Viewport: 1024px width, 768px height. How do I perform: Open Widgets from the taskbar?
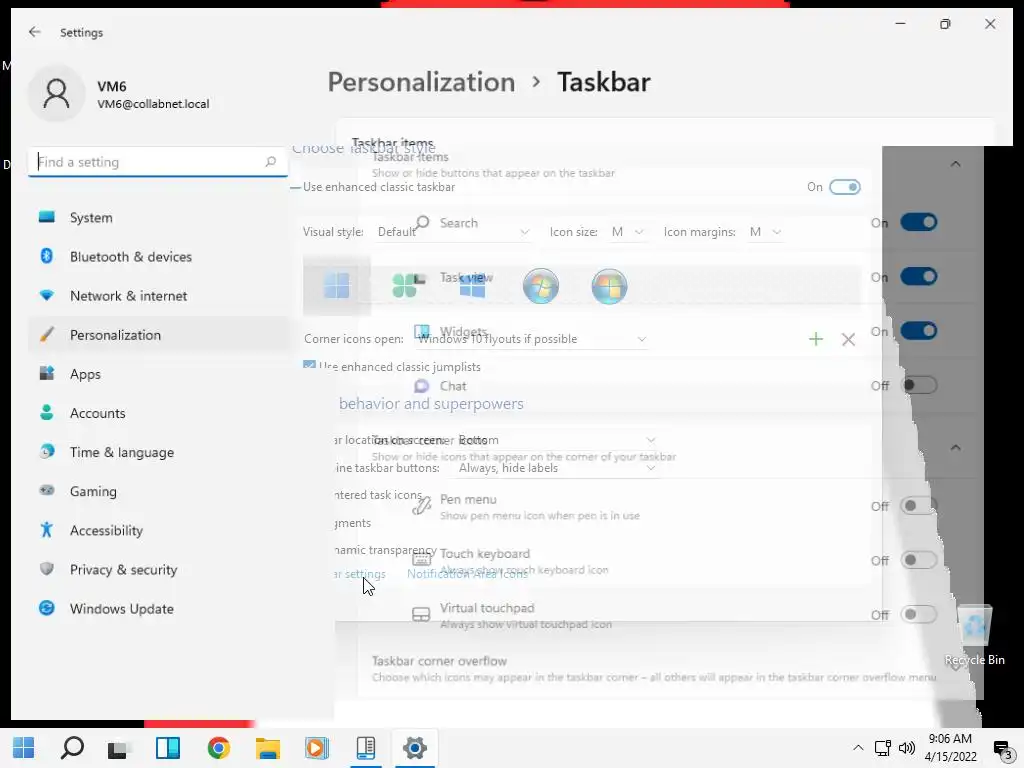(x=168, y=748)
